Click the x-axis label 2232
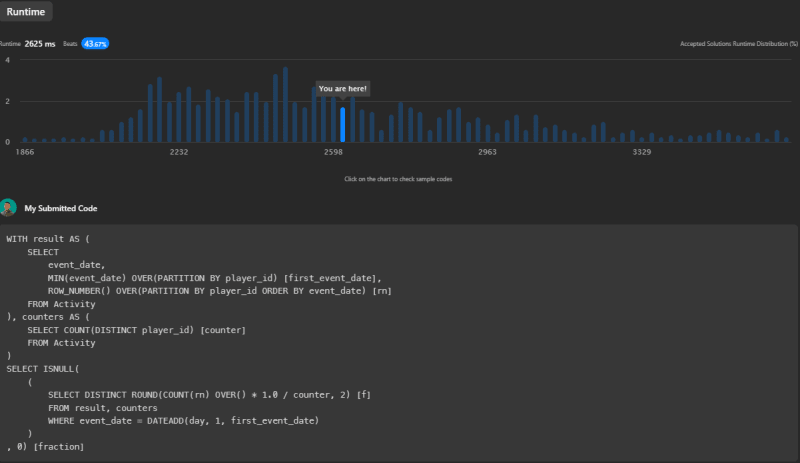800x463 pixels. tap(179, 152)
